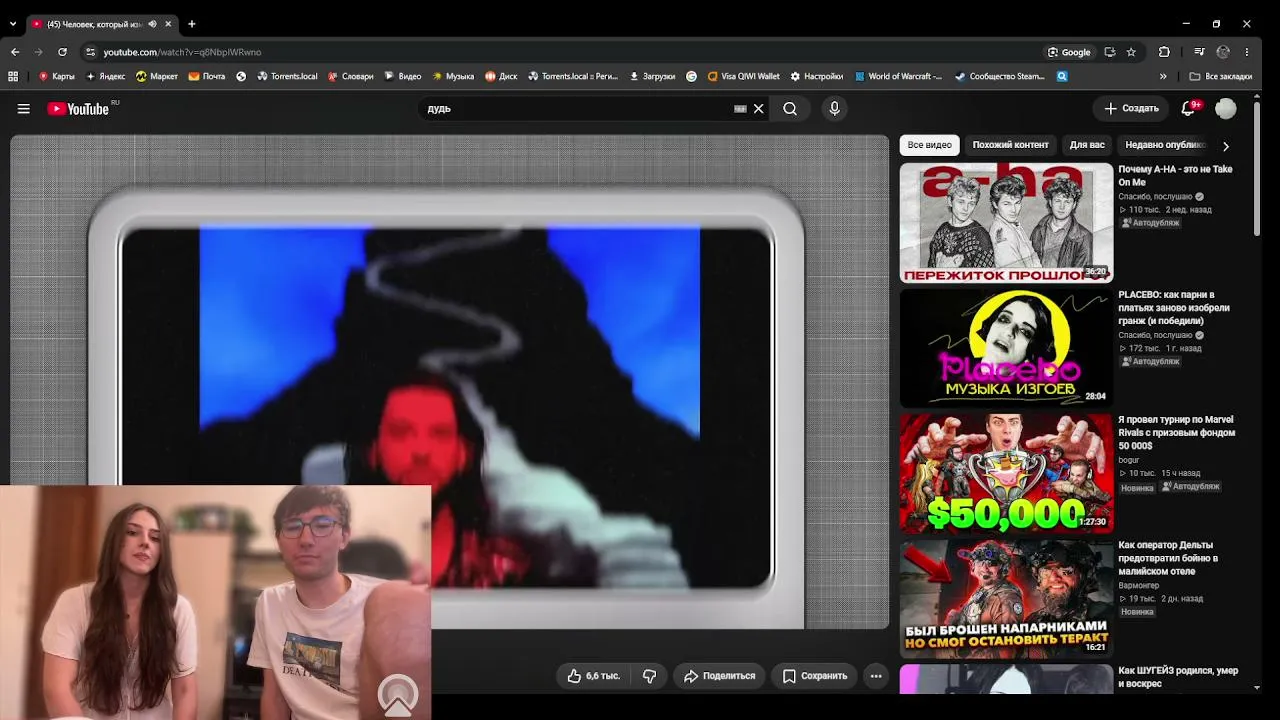Select the 'Похожий контент' chip
The width and height of the screenshot is (1280, 720).
click(x=1011, y=145)
